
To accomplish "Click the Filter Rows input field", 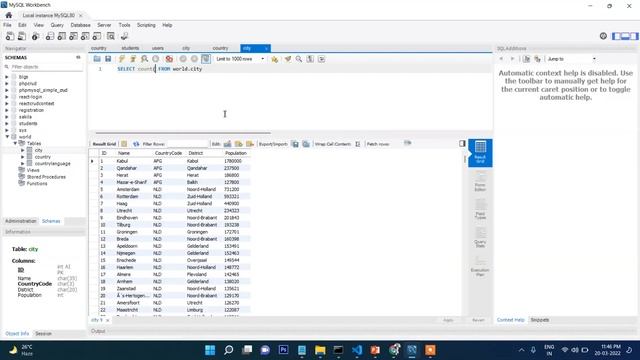I will pos(188,144).
